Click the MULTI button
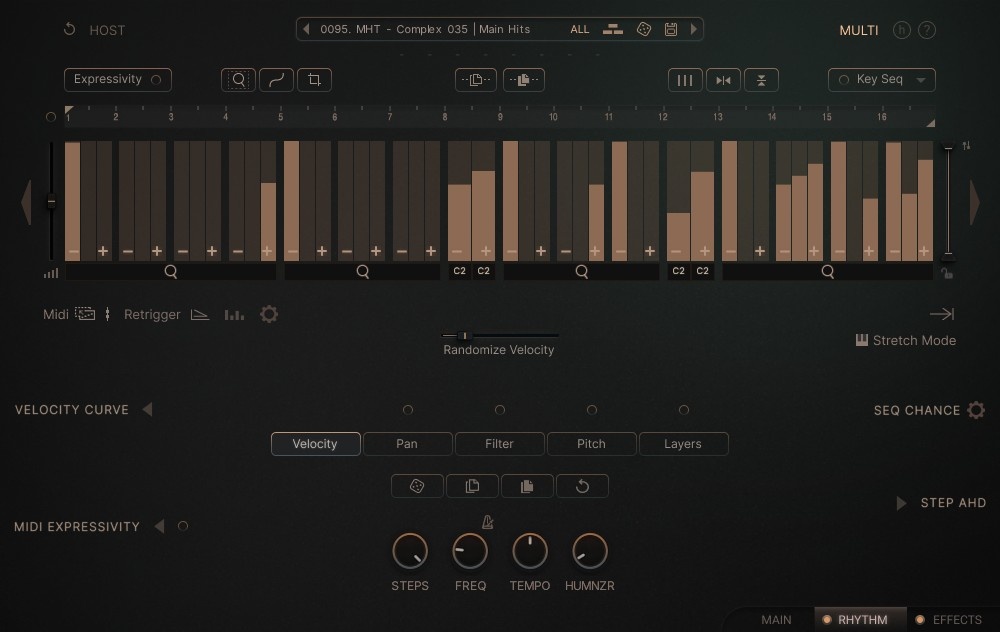Image resolution: width=1000 pixels, height=632 pixels. (858, 30)
